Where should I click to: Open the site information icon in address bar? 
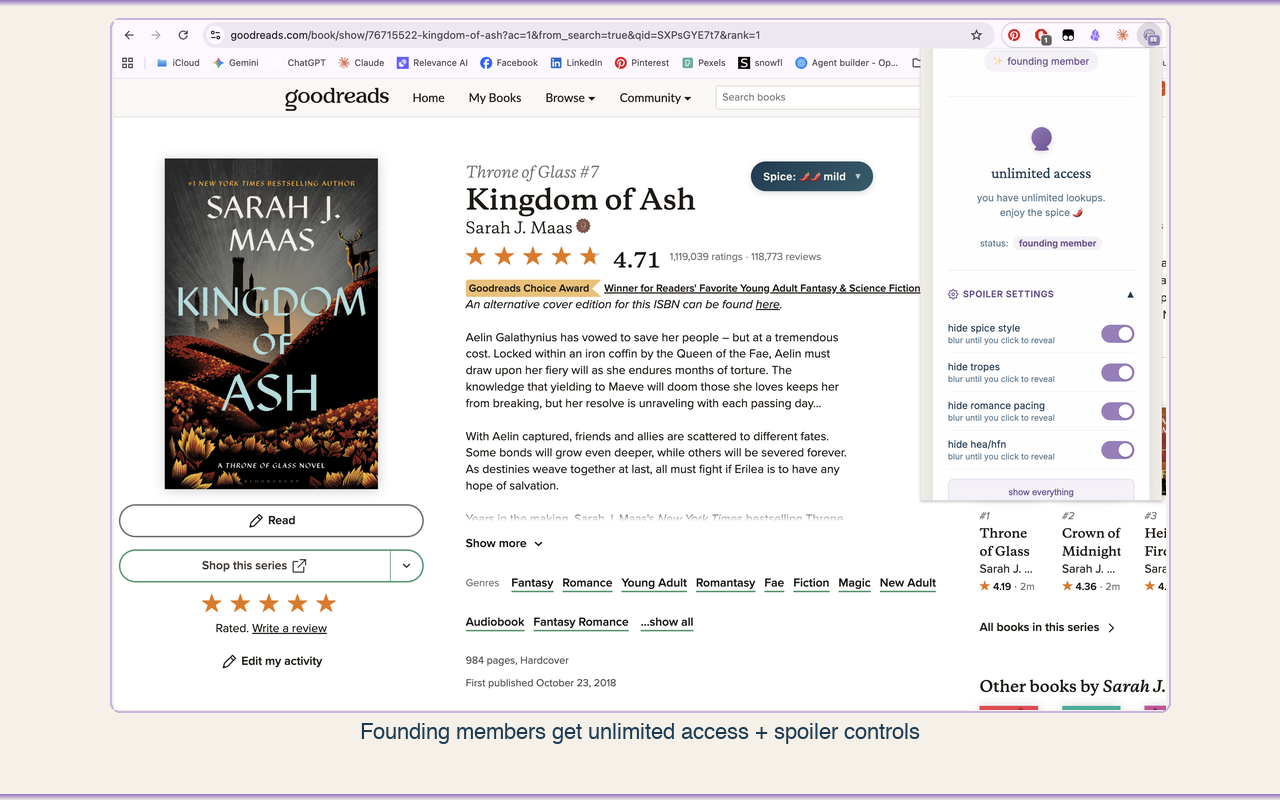click(215, 35)
